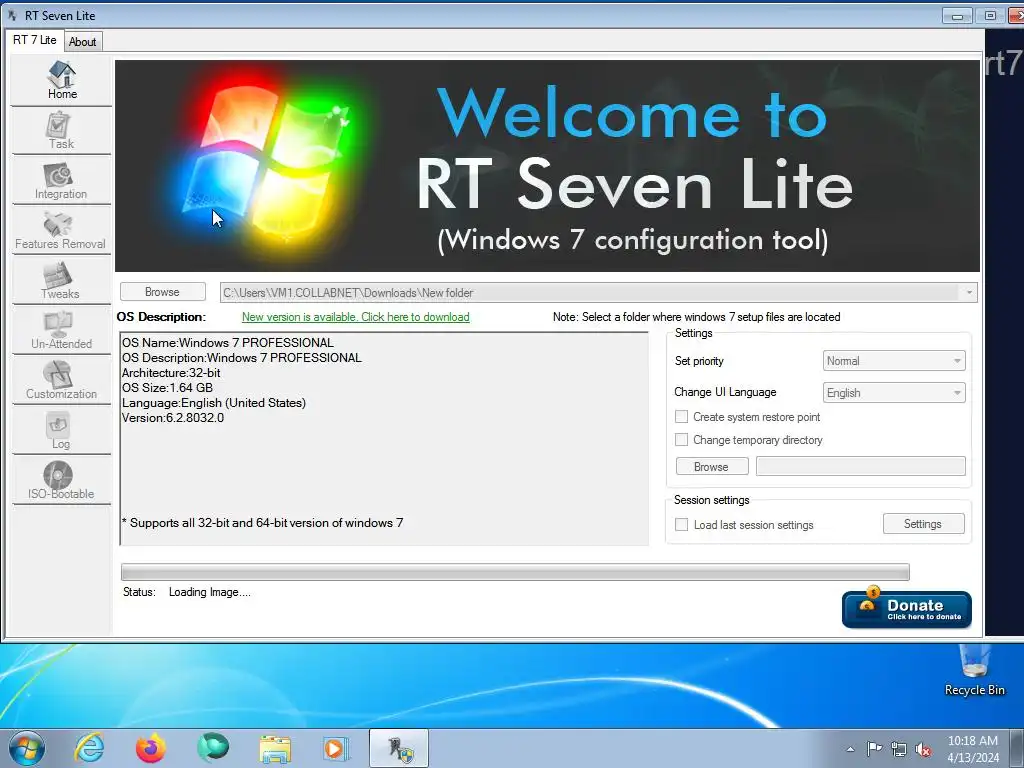This screenshot has height=768, width=1024.
Task: Show hidden tray icons arrow
Action: coord(850,749)
